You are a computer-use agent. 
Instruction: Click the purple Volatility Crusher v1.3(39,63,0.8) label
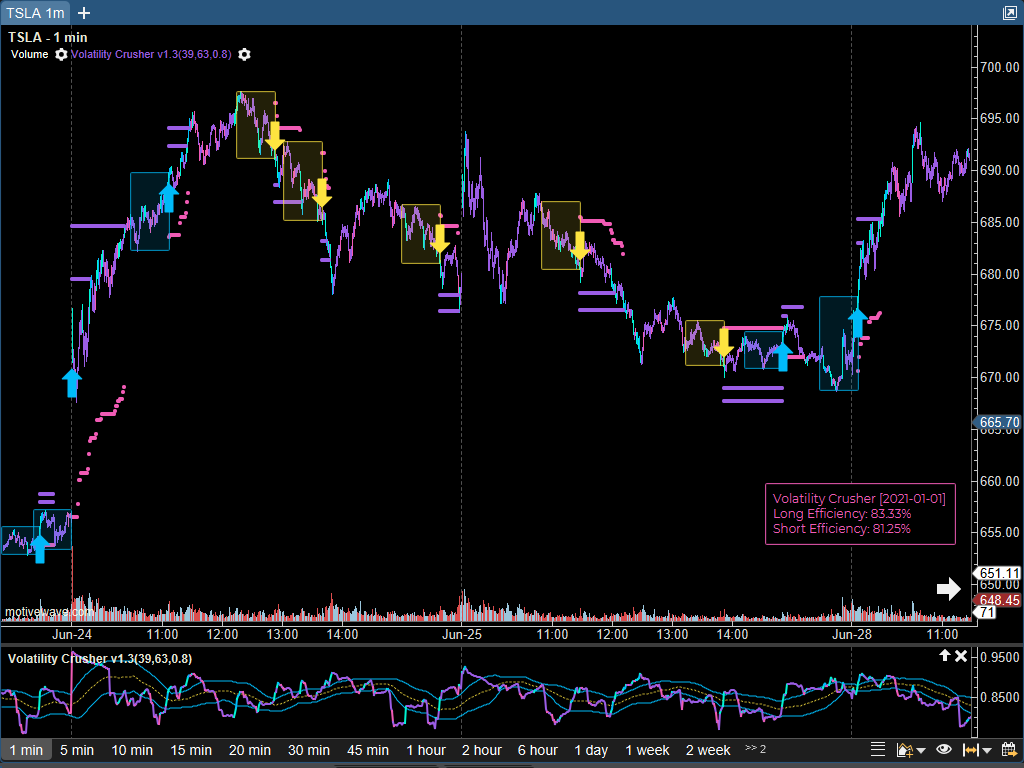tap(151, 54)
